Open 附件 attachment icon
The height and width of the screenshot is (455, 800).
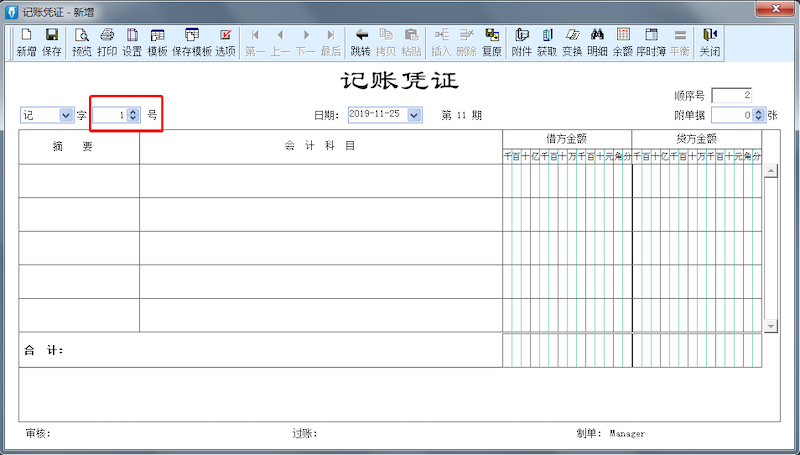(521, 43)
